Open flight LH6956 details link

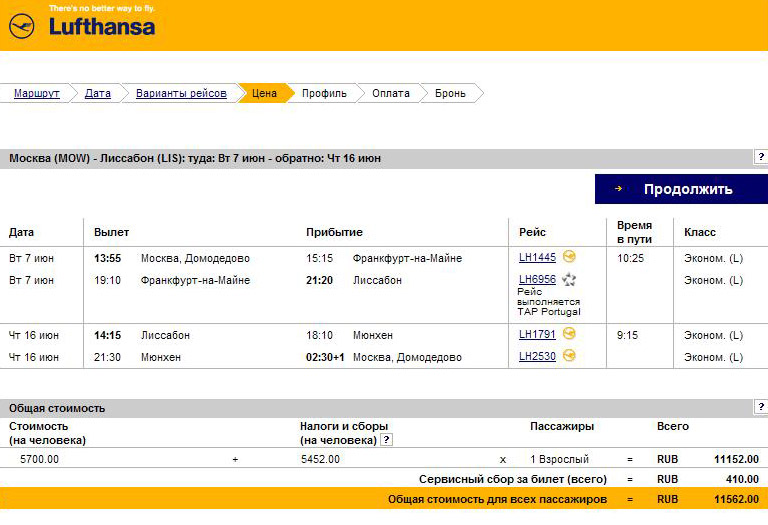[537, 279]
